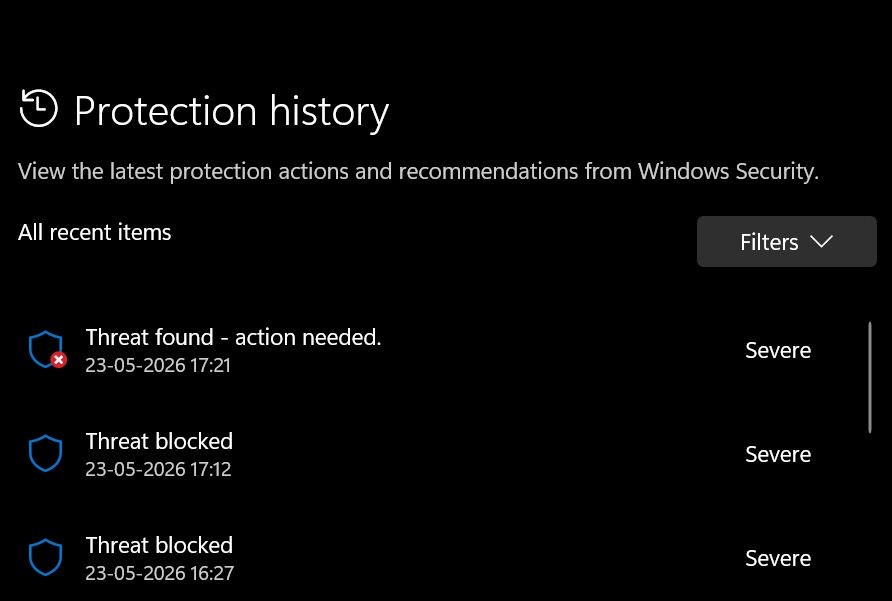Click the 23-05-2026 17:12 timestamp
This screenshot has width=892, height=601.
[x=158, y=470]
